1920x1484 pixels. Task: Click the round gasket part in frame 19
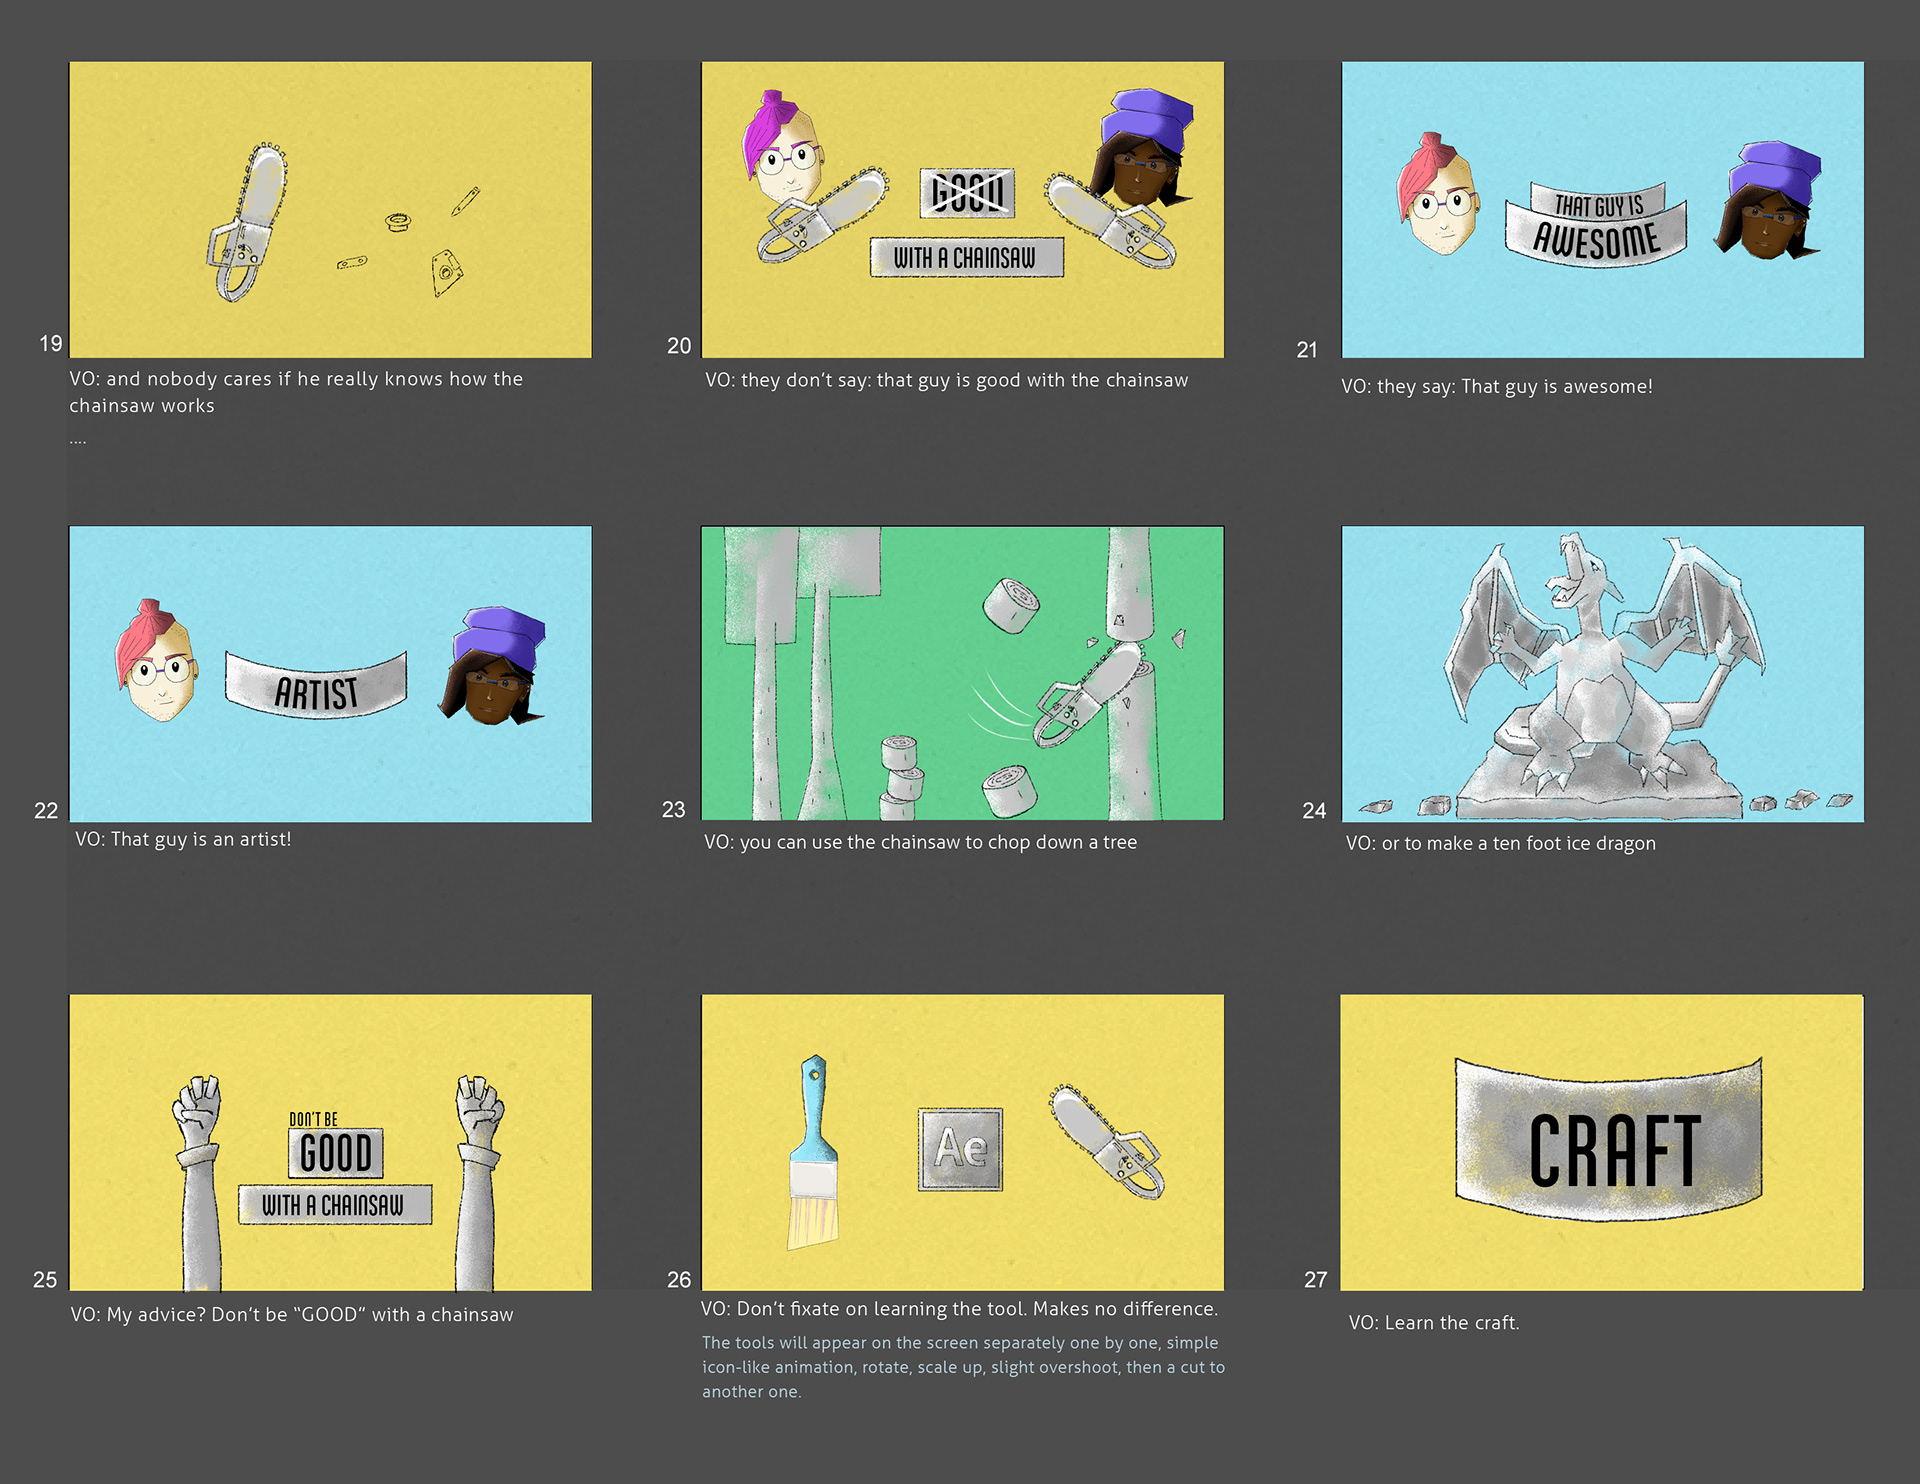coord(398,221)
